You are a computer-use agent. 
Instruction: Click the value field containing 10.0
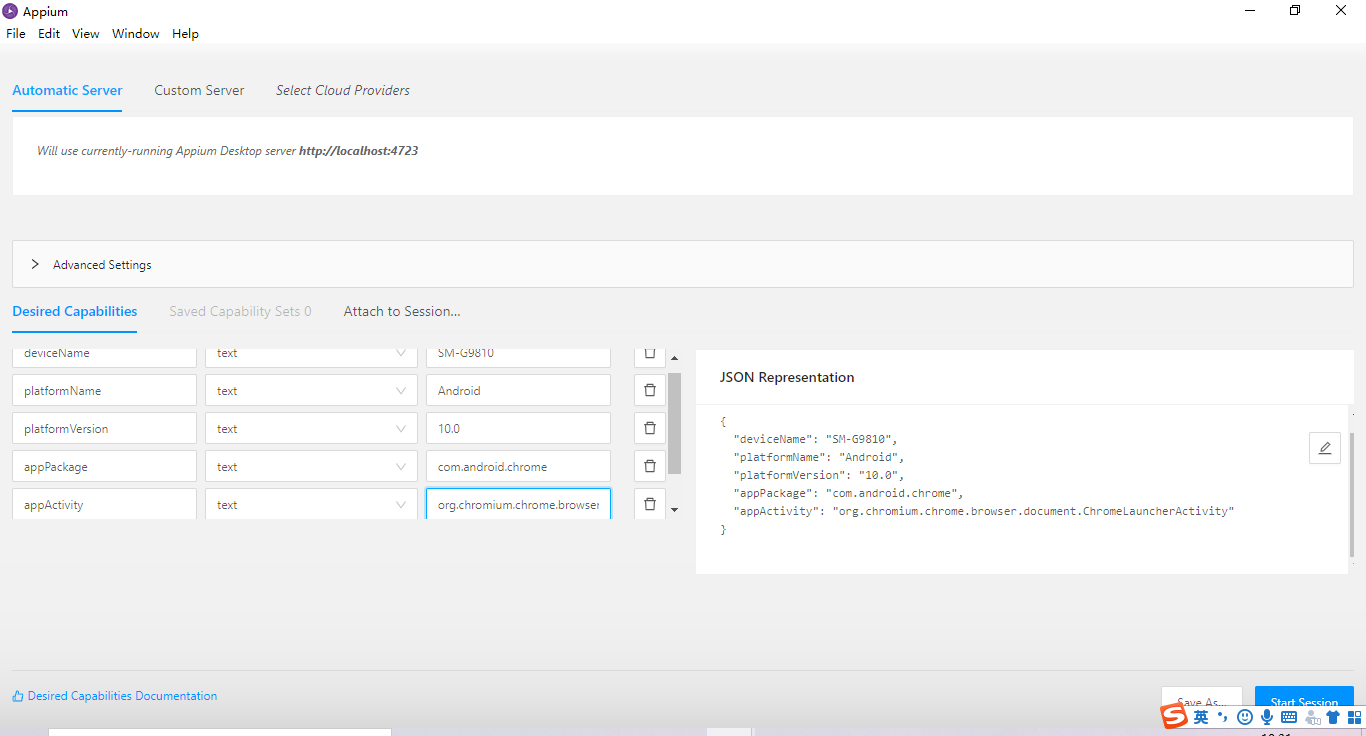click(518, 429)
